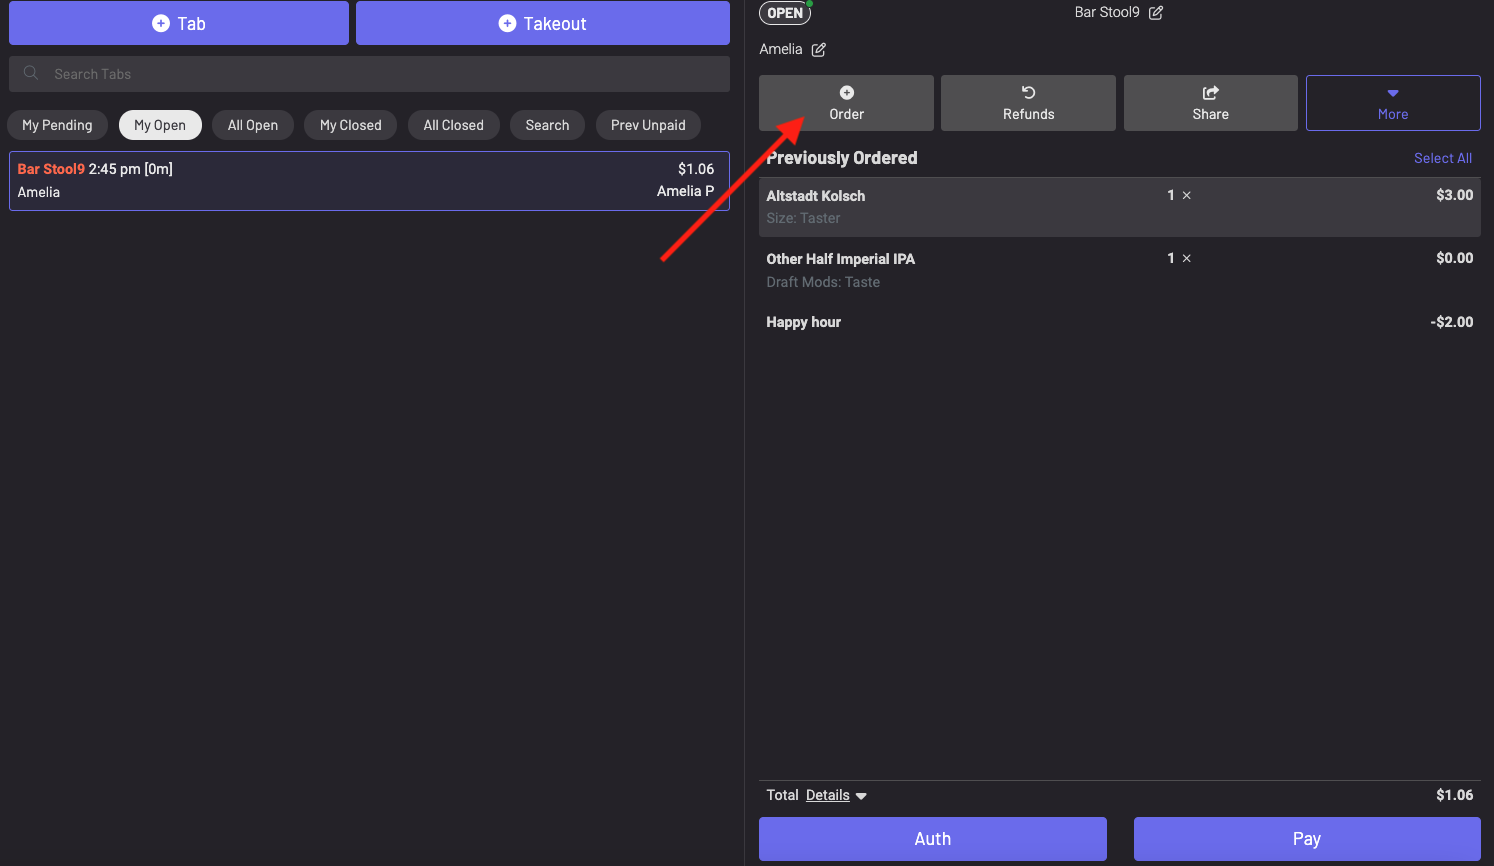Screen dimensions: 1494x866
Task: Open the Prev Unpaid filter
Action: [648, 125]
